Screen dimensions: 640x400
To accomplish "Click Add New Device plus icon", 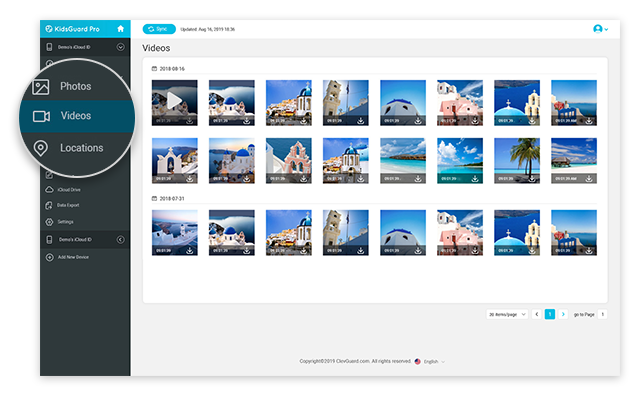I will (x=50, y=257).
